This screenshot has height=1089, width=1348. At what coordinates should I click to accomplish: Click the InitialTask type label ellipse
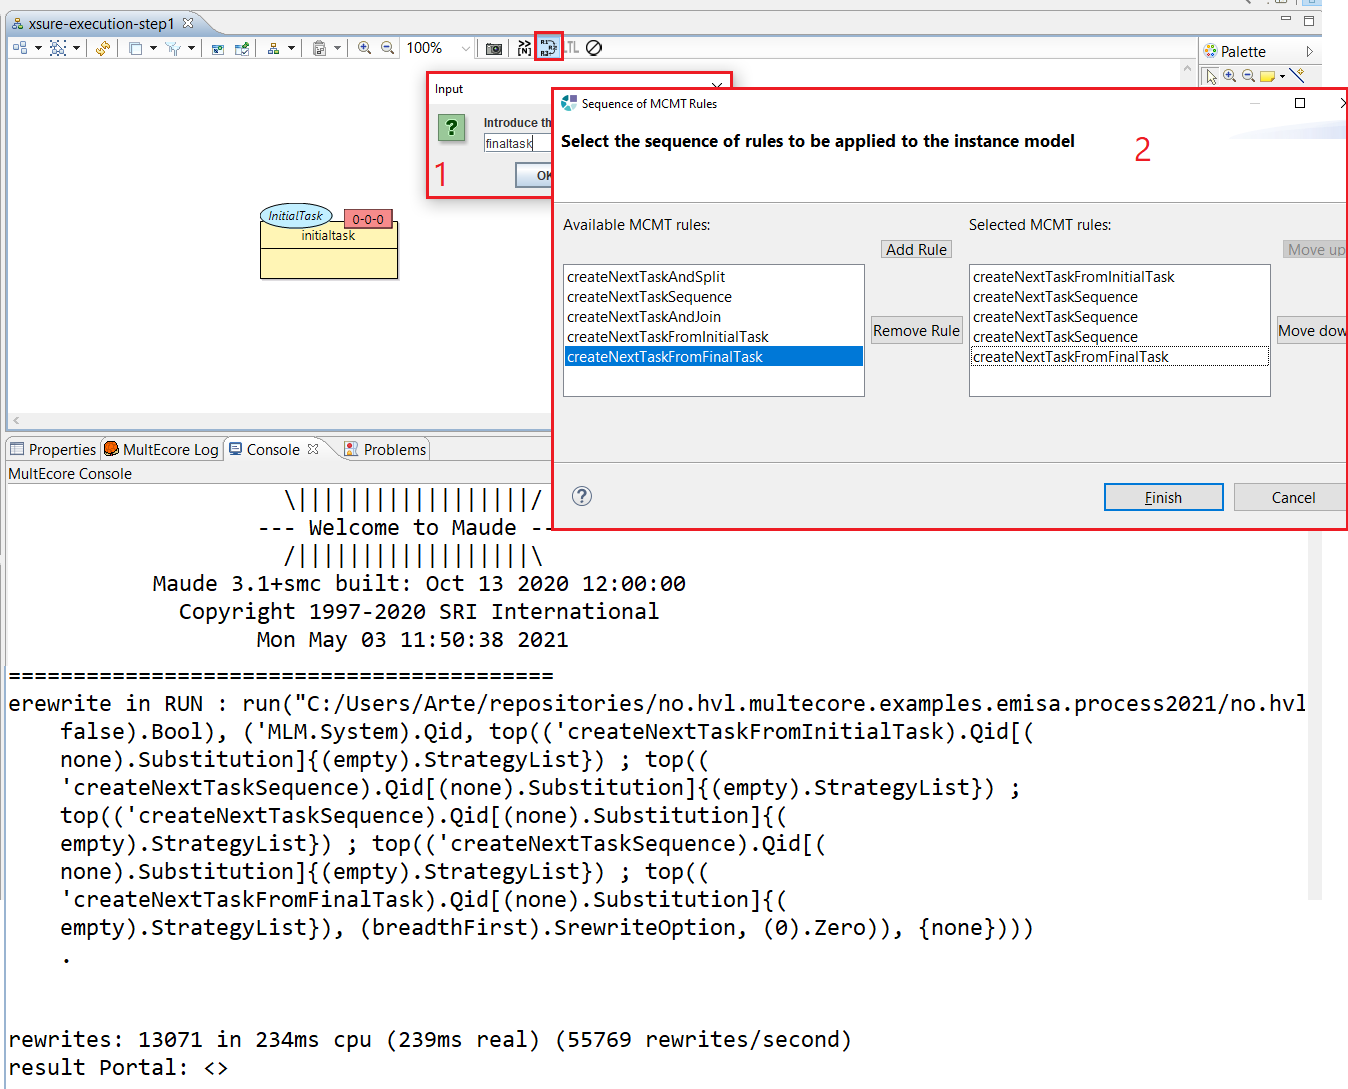click(296, 215)
